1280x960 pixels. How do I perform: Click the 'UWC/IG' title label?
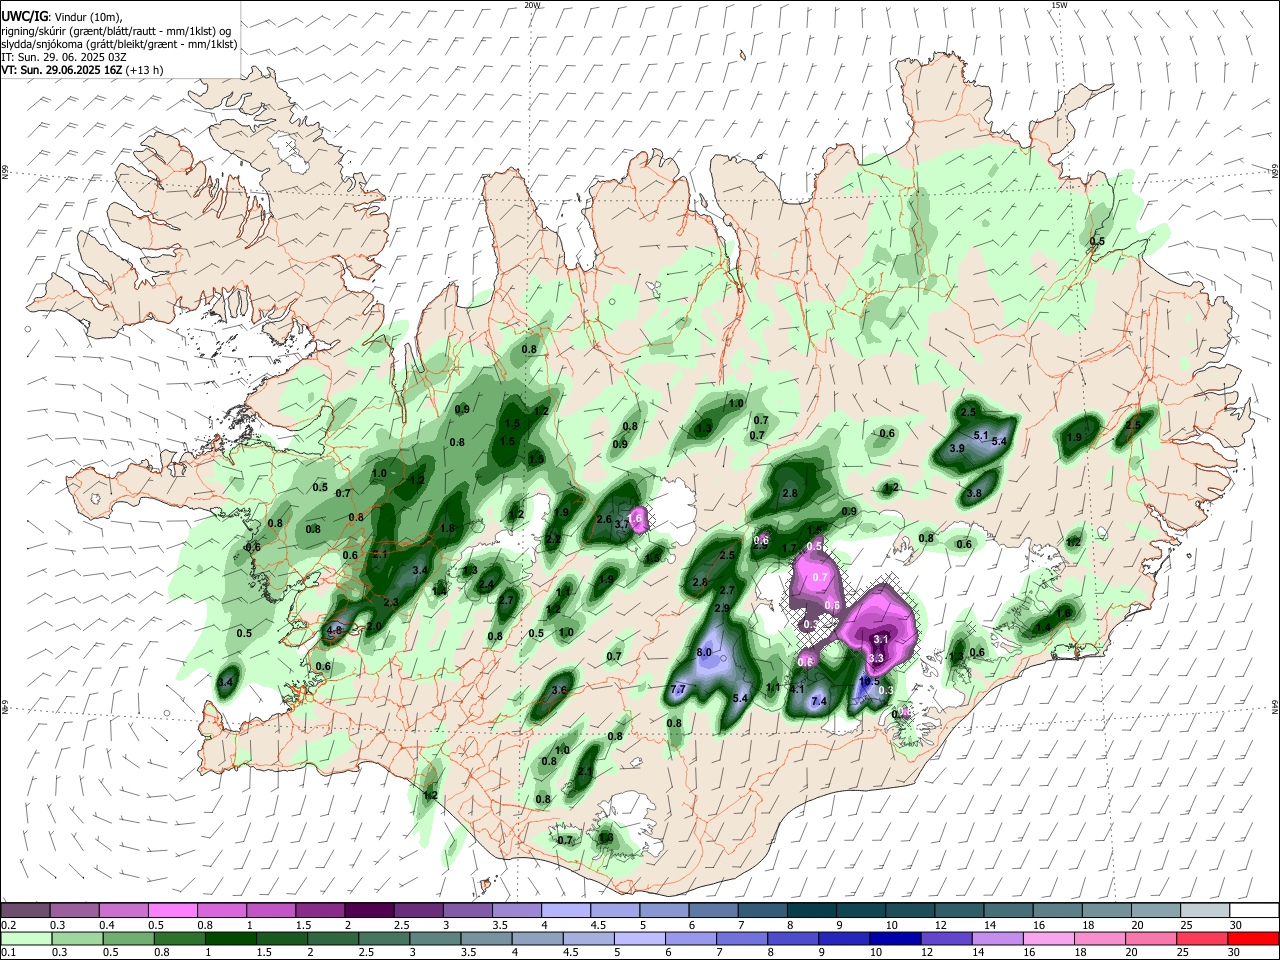click(x=23, y=17)
